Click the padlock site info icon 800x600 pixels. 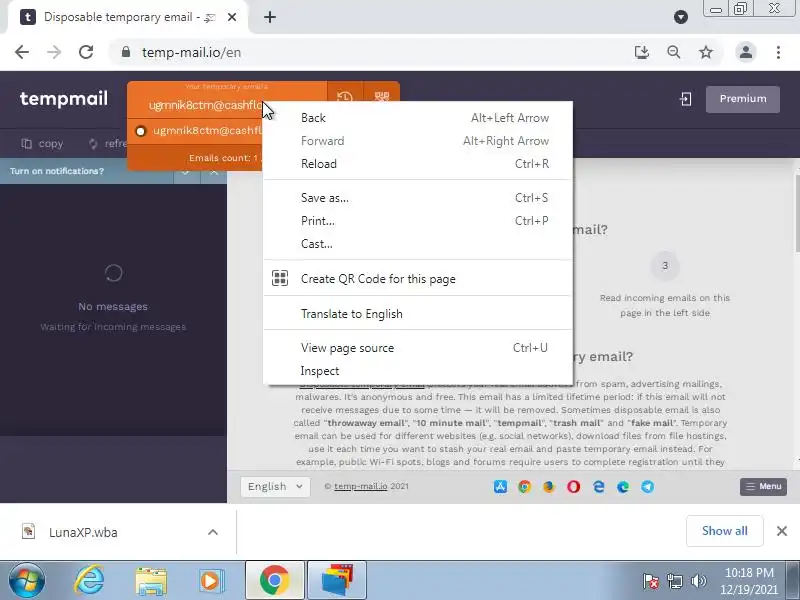126,52
